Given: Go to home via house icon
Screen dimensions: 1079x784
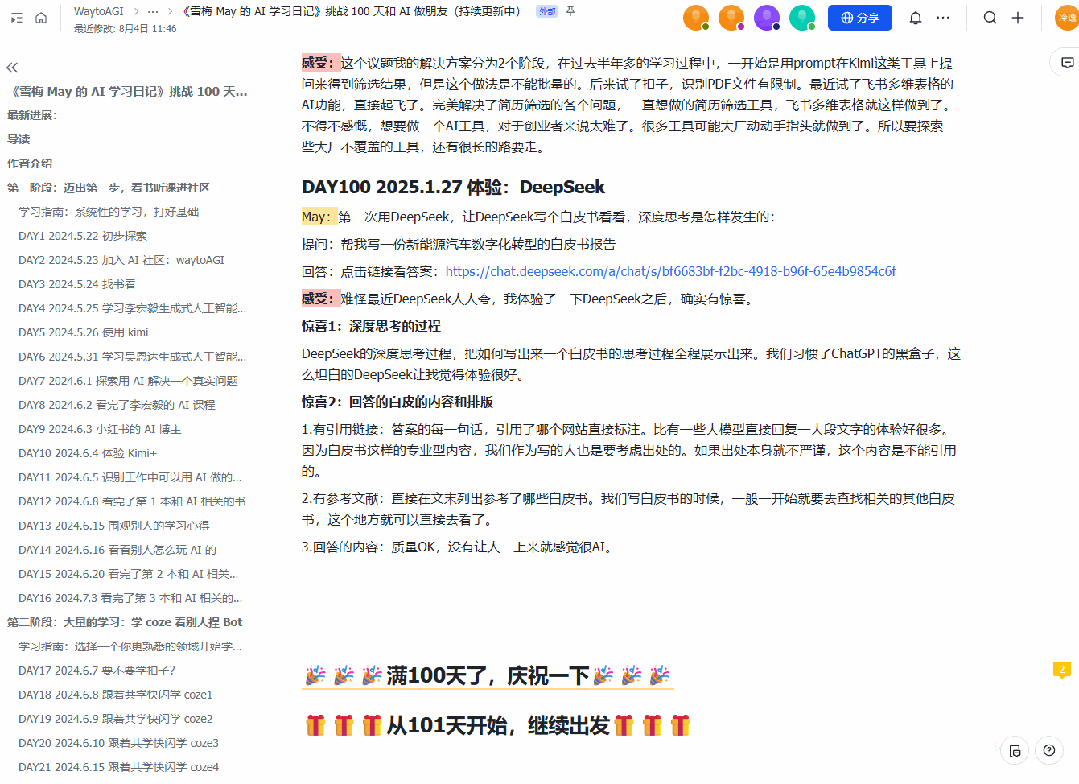Looking at the screenshot, I should click(x=41, y=18).
